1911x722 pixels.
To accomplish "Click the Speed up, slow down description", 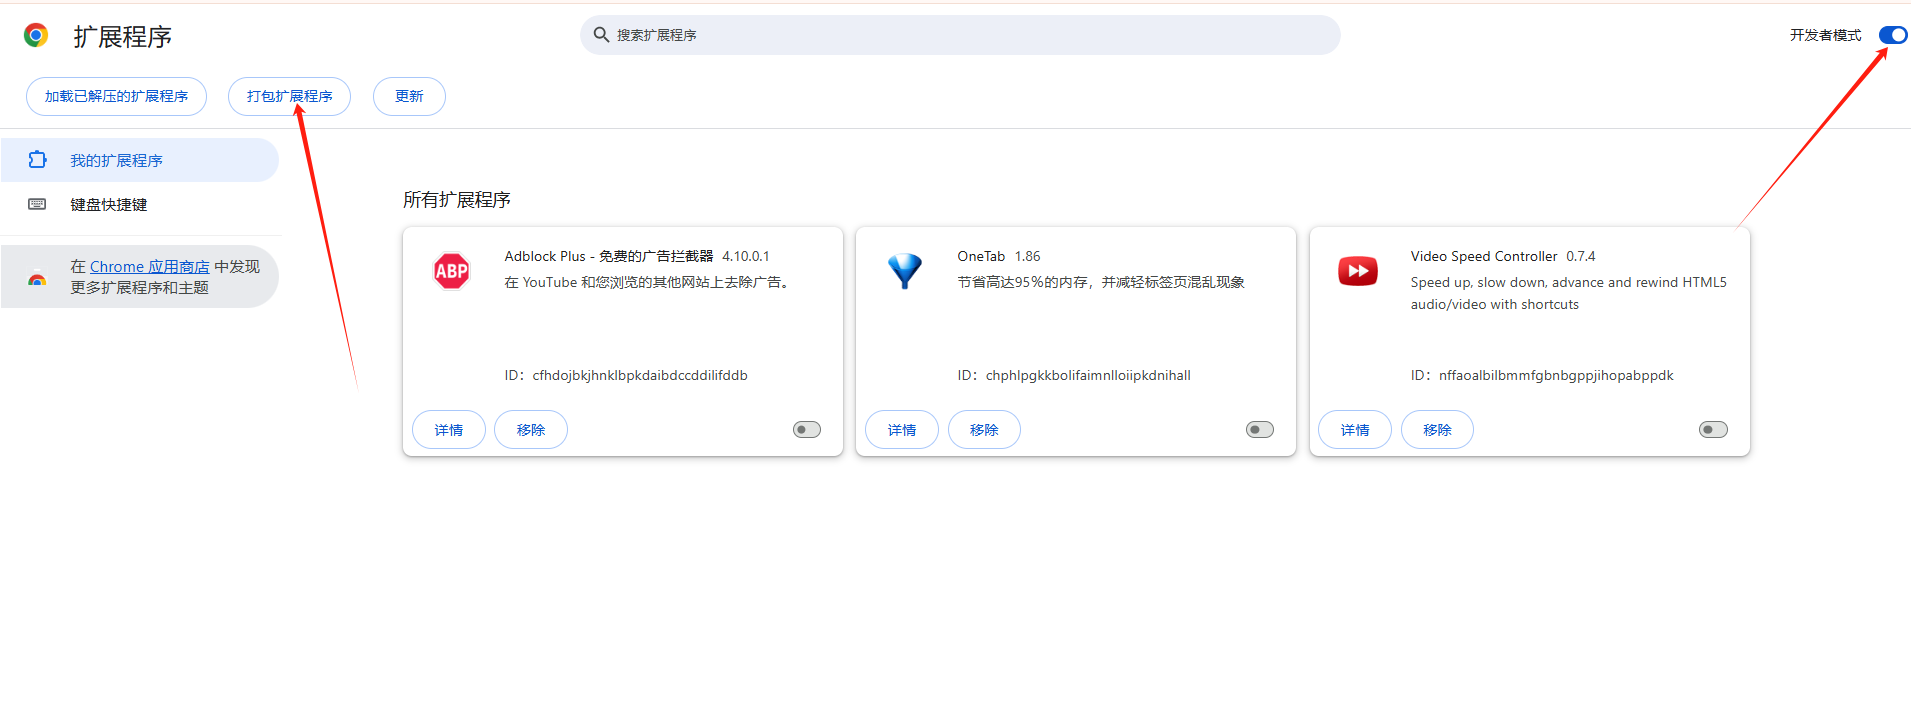I will coord(1568,293).
